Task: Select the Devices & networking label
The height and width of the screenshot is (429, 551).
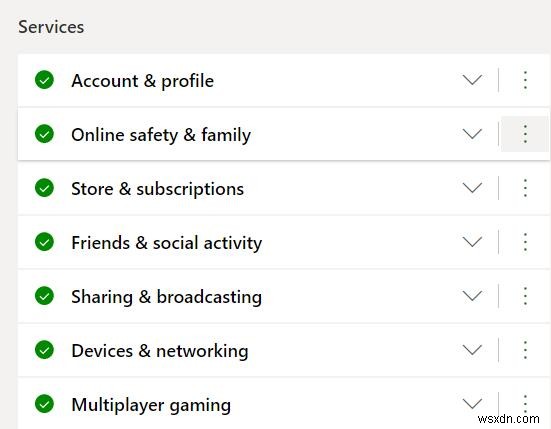Action: click(160, 351)
